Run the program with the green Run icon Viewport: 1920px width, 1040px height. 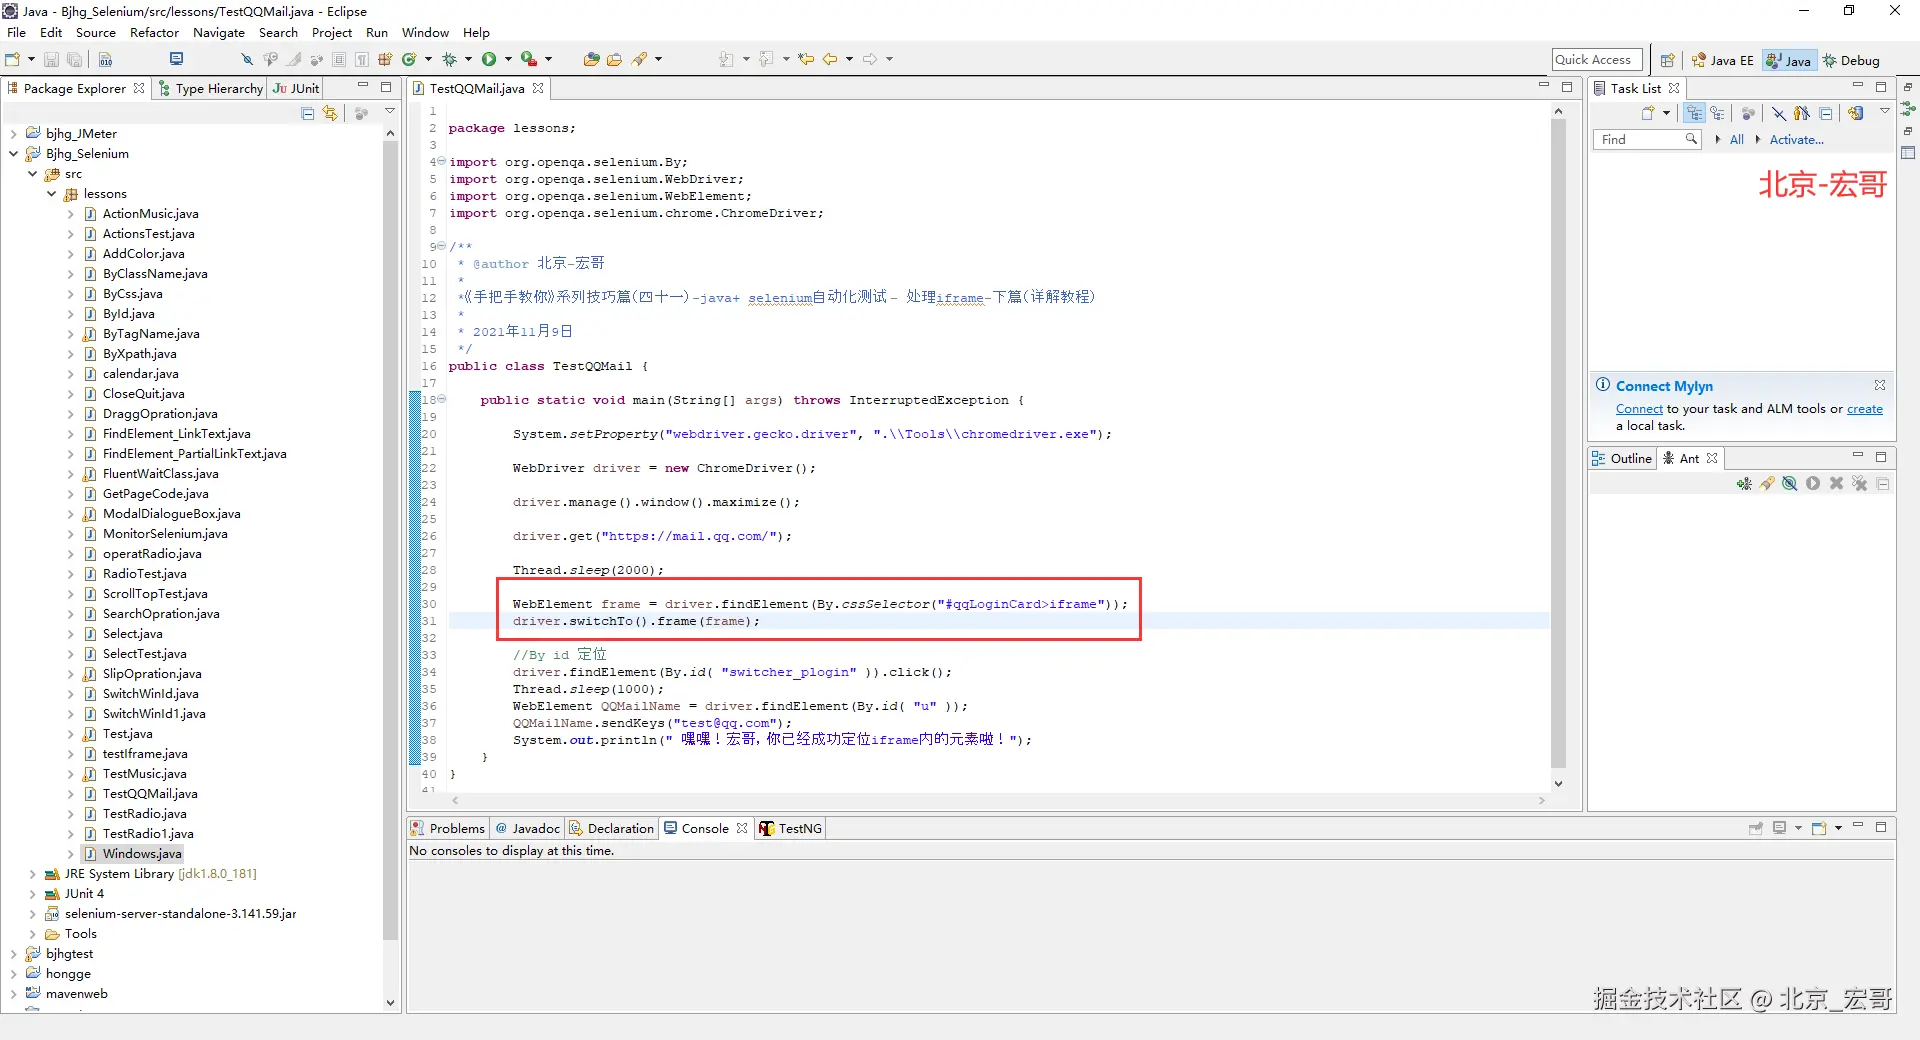[x=489, y=60]
